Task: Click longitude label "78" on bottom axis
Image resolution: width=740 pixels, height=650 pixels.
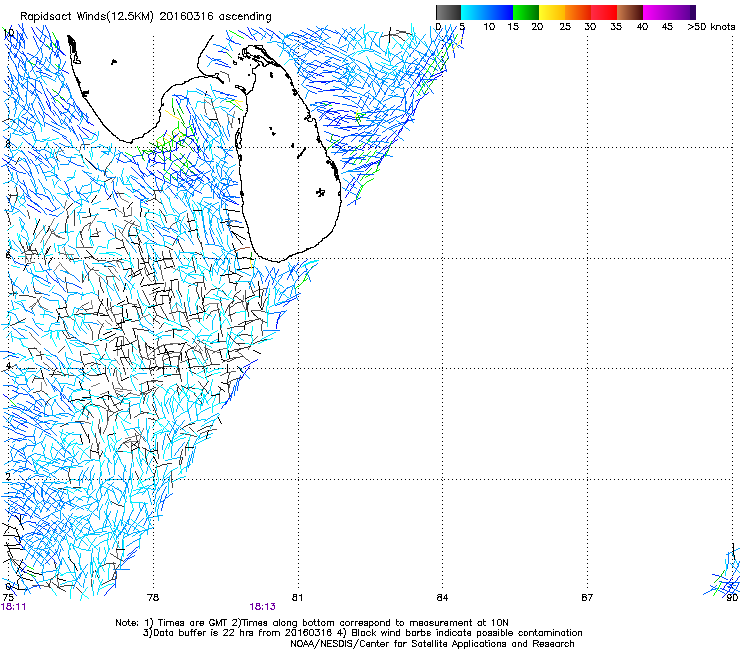Action: click(x=153, y=598)
